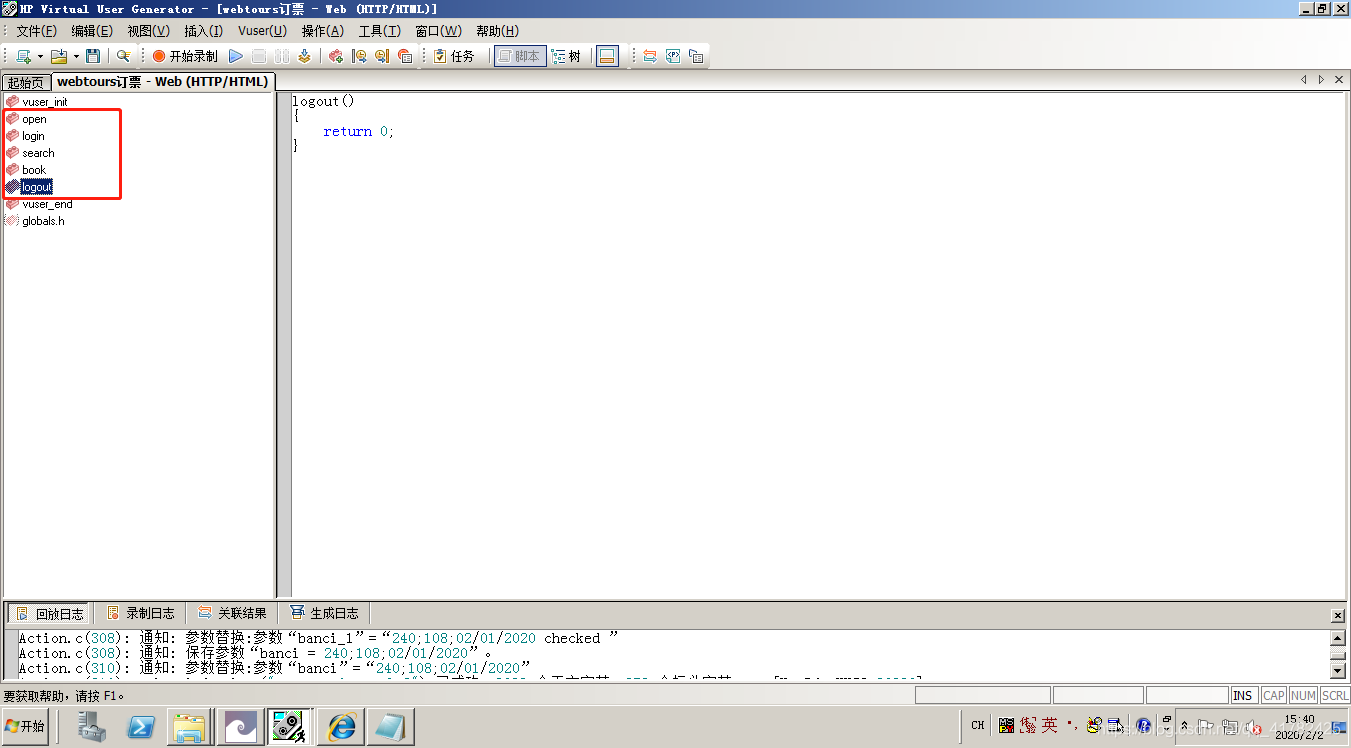1351x748 pixels.
Task: Click the log scrollbar down arrow
Action: click(1338, 671)
